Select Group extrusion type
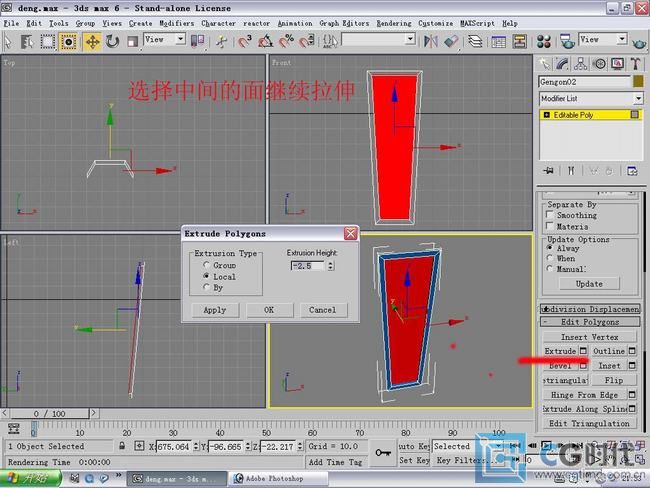This screenshot has height=488, width=650. point(206,265)
